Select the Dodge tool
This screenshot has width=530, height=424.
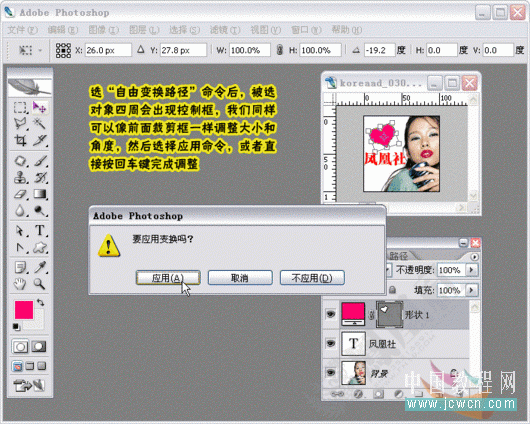click(40, 211)
